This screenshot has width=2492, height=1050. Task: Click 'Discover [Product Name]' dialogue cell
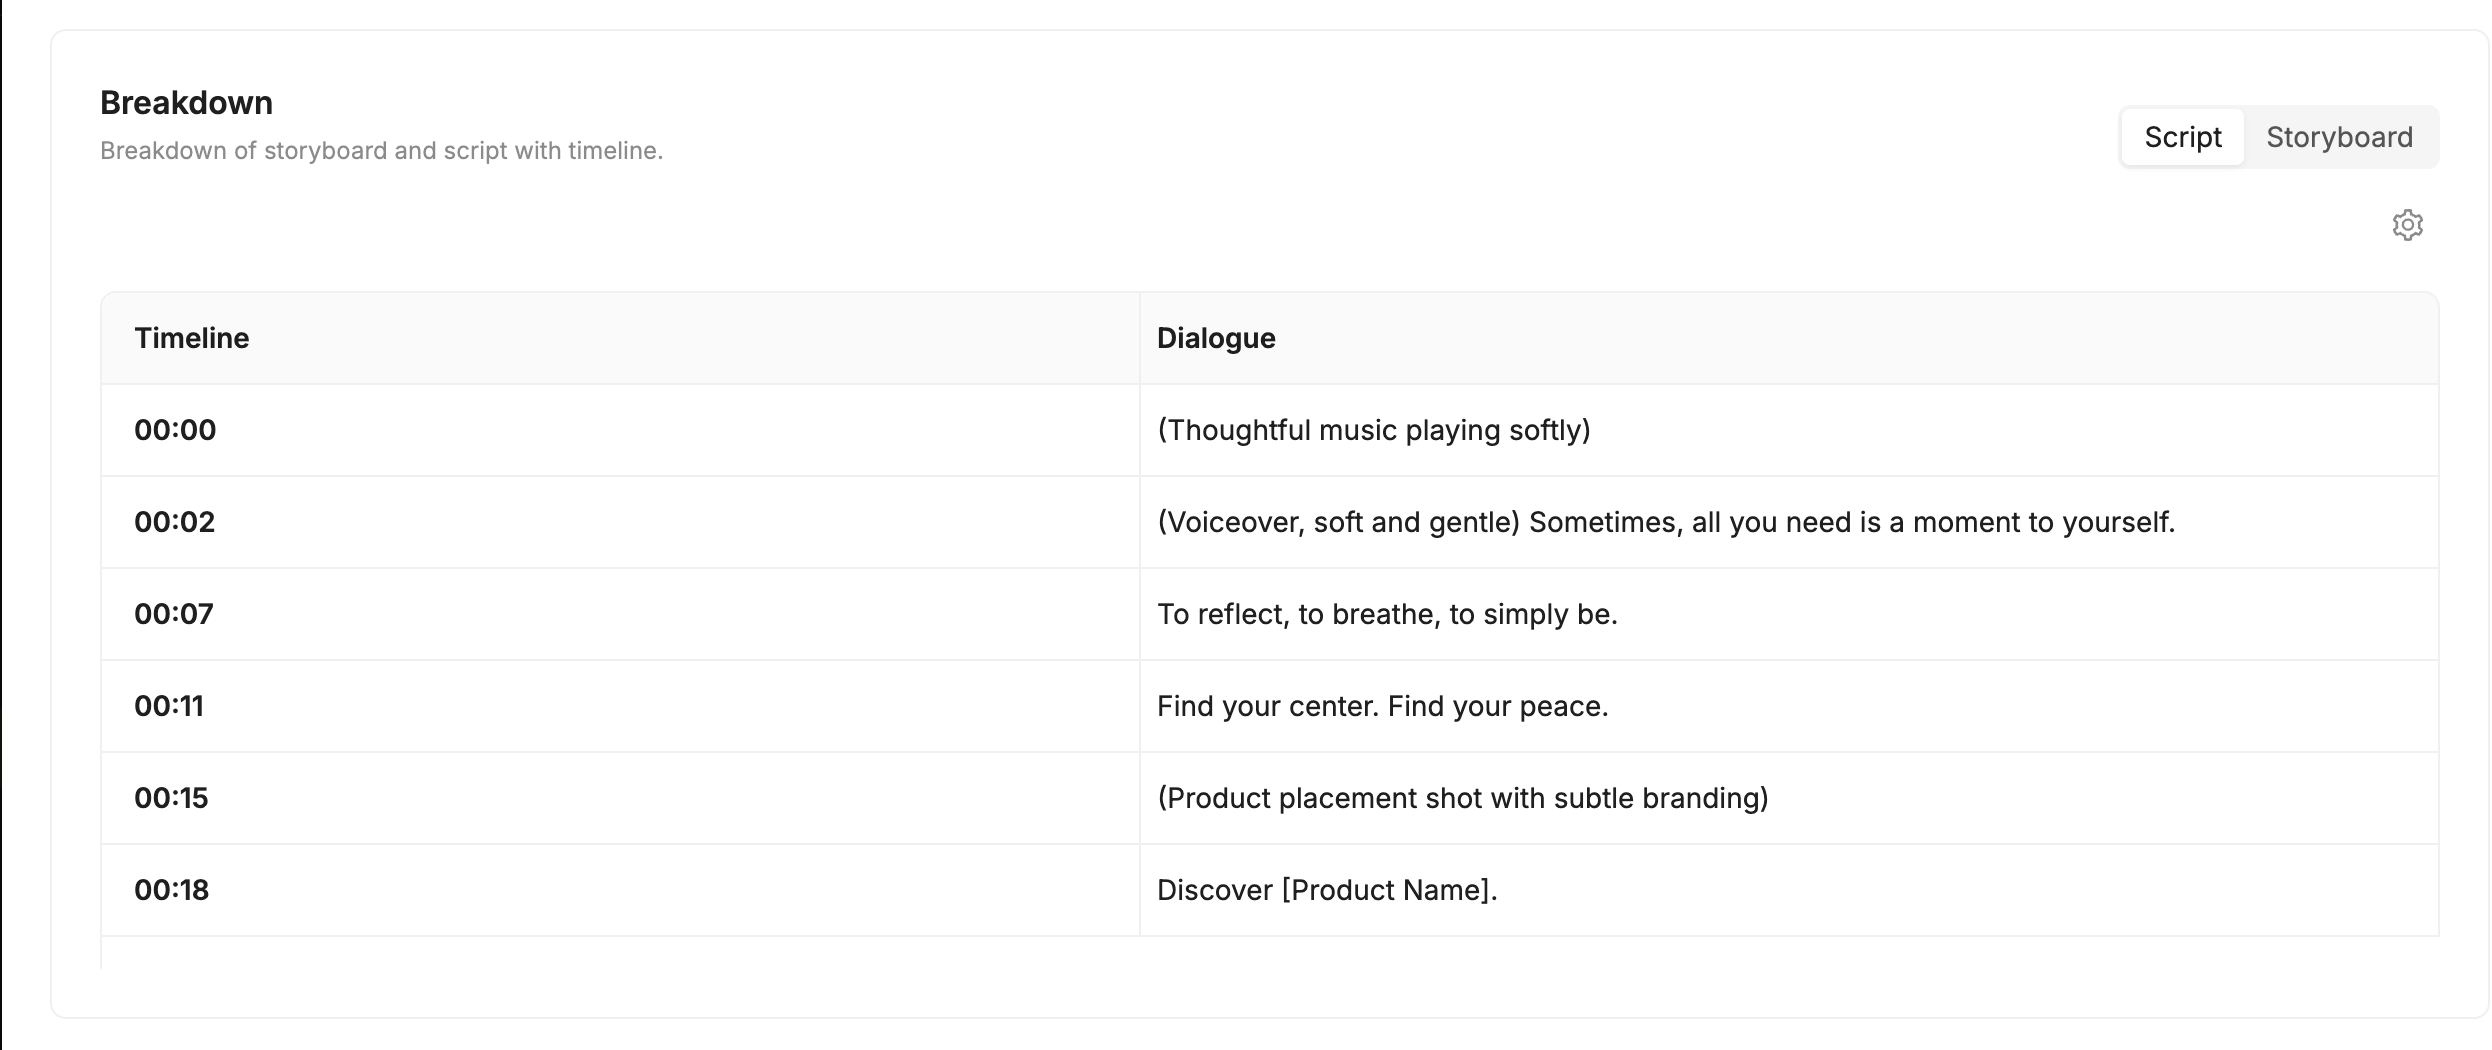(x=1327, y=890)
